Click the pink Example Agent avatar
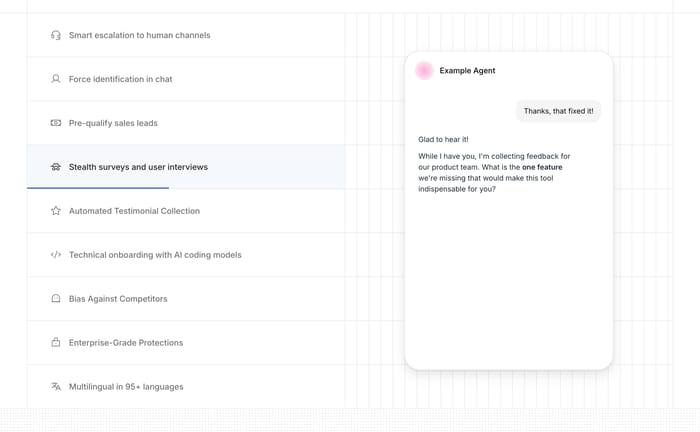 (424, 71)
